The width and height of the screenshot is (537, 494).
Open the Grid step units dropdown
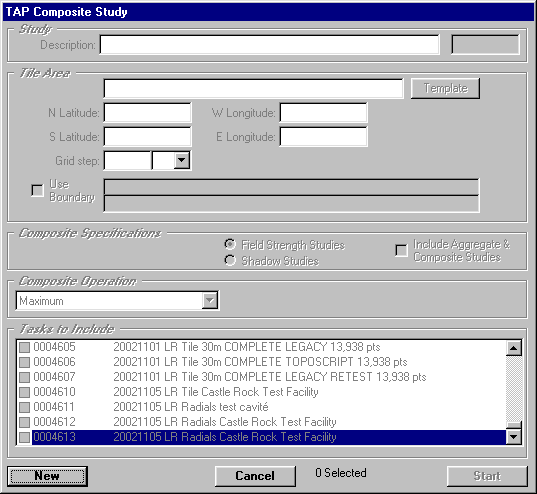(x=182, y=160)
